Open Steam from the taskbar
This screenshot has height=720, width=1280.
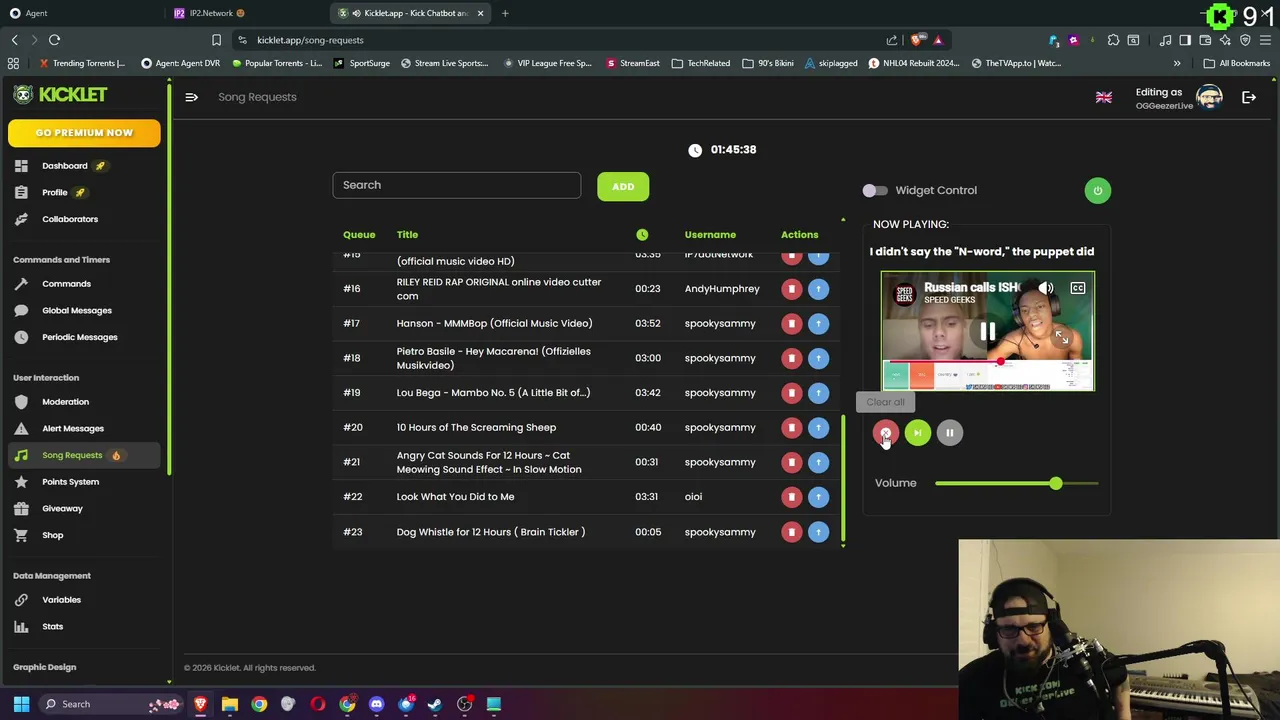pyautogui.click(x=434, y=704)
